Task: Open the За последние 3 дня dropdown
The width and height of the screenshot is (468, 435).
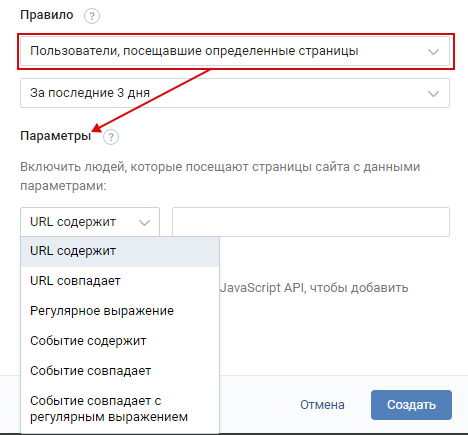Action: (x=235, y=93)
